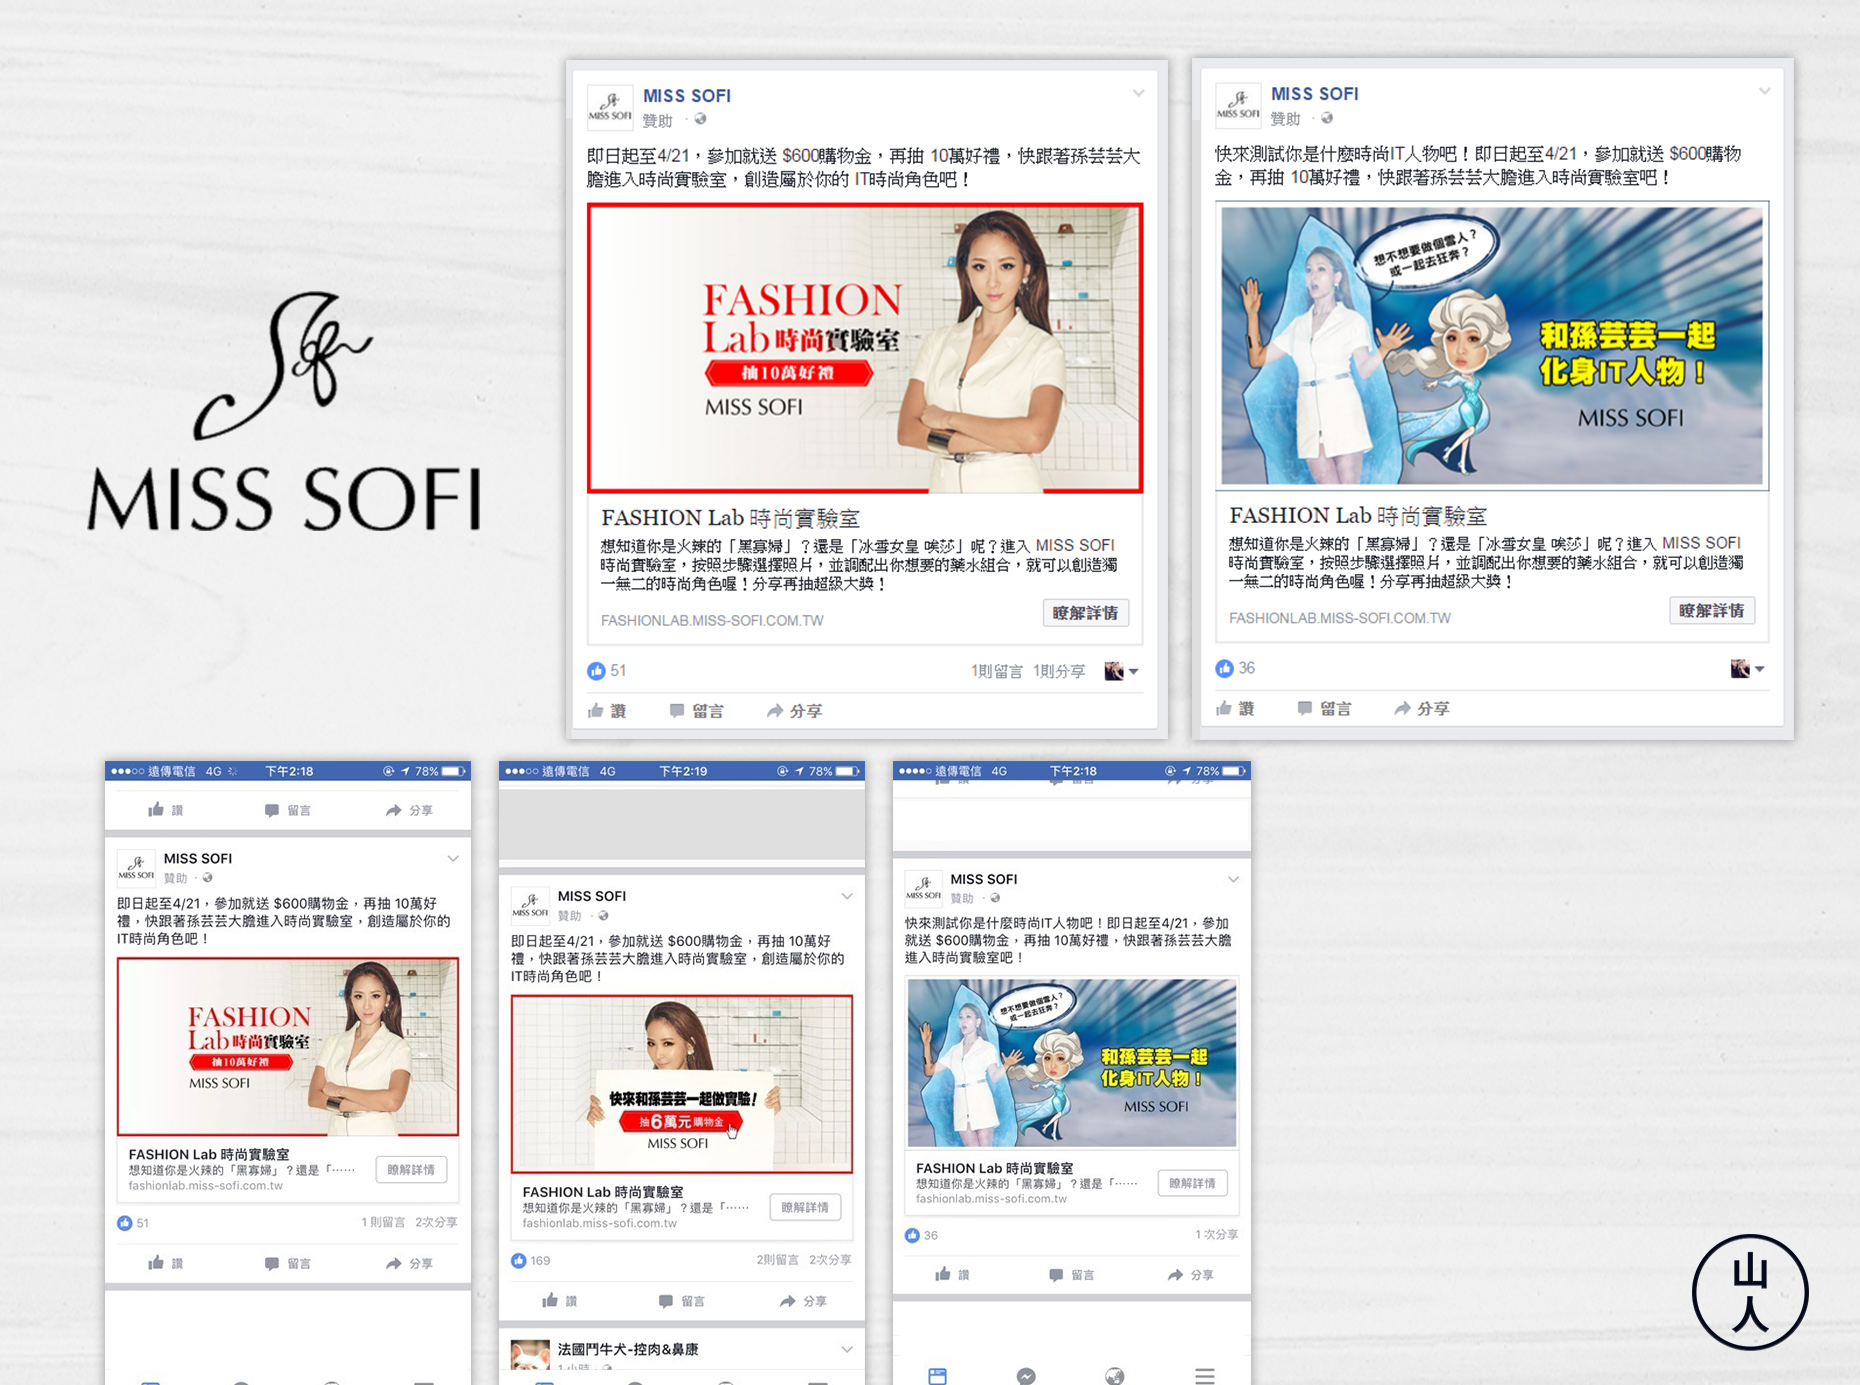Image resolution: width=1860 pixels, height=1385 pixels.
Task: Tap the Fashion Lab banner in the 51-like phone post
Action: [288, 1046]
